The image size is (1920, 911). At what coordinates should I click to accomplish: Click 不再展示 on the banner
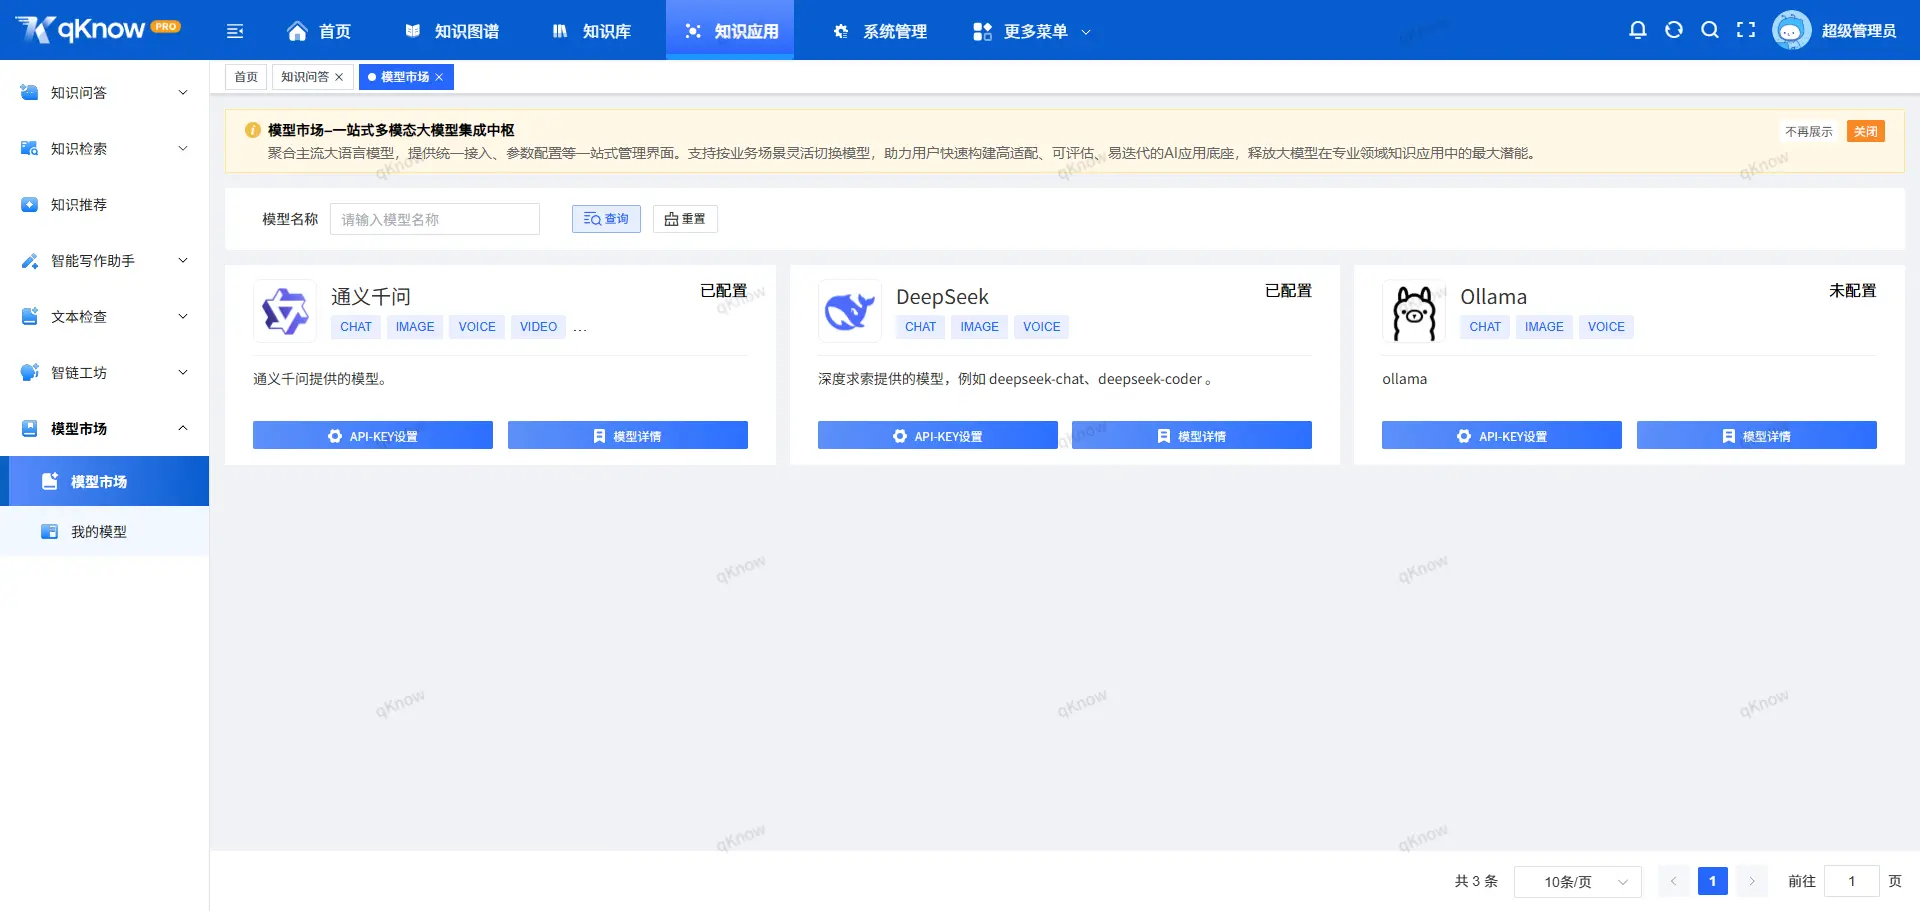[1809, 131]
